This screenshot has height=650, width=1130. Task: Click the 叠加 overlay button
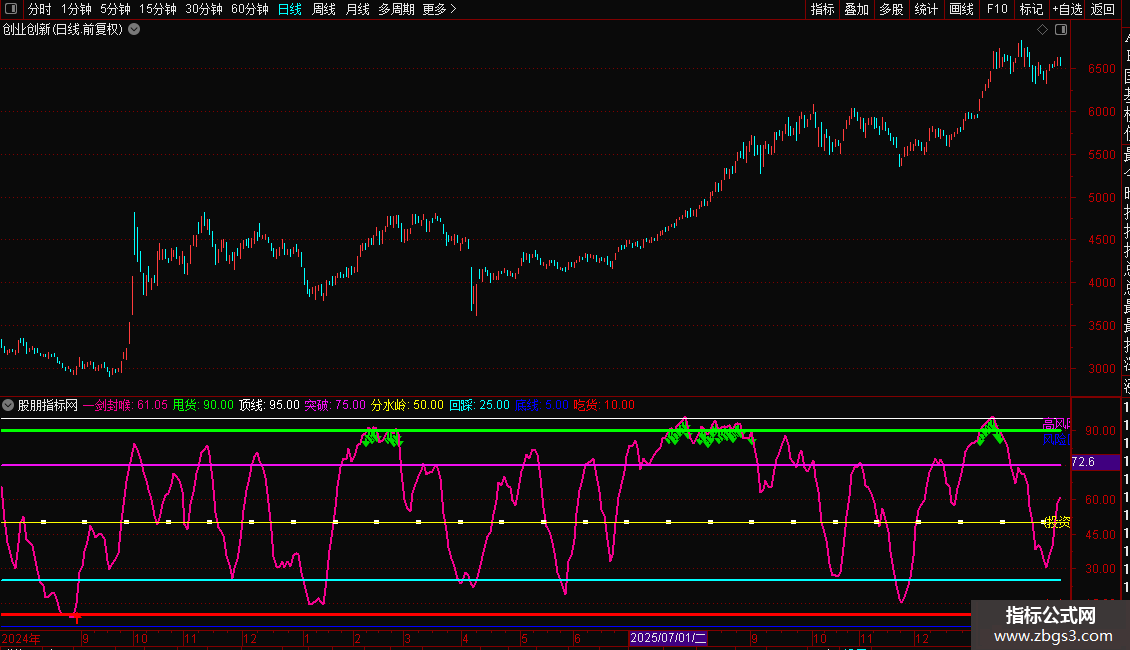pos(857,9)
